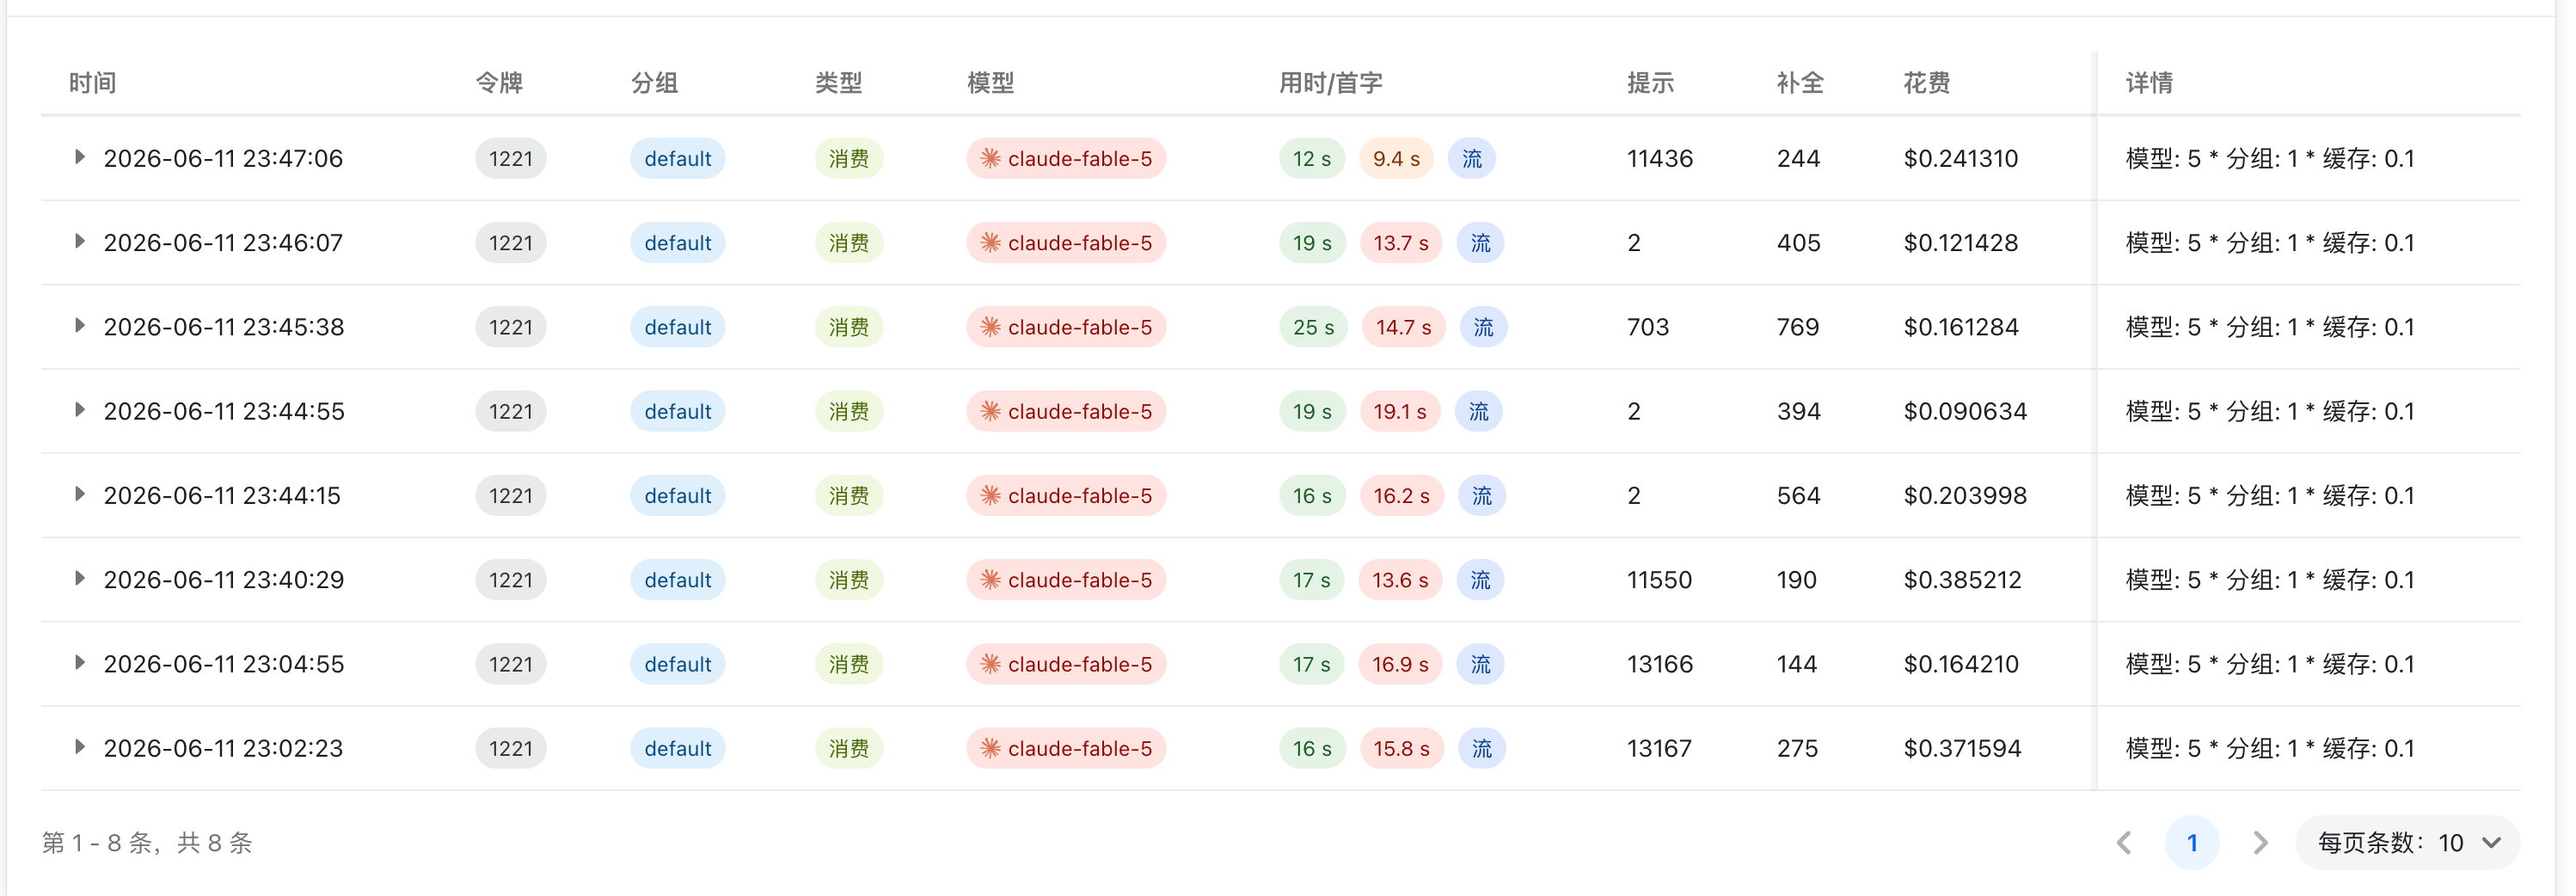Click the claude-fable-5 model tag in the 23:45:38 row
The width and height of the screenshot is (2576, 896).
tap(1066, 327)
